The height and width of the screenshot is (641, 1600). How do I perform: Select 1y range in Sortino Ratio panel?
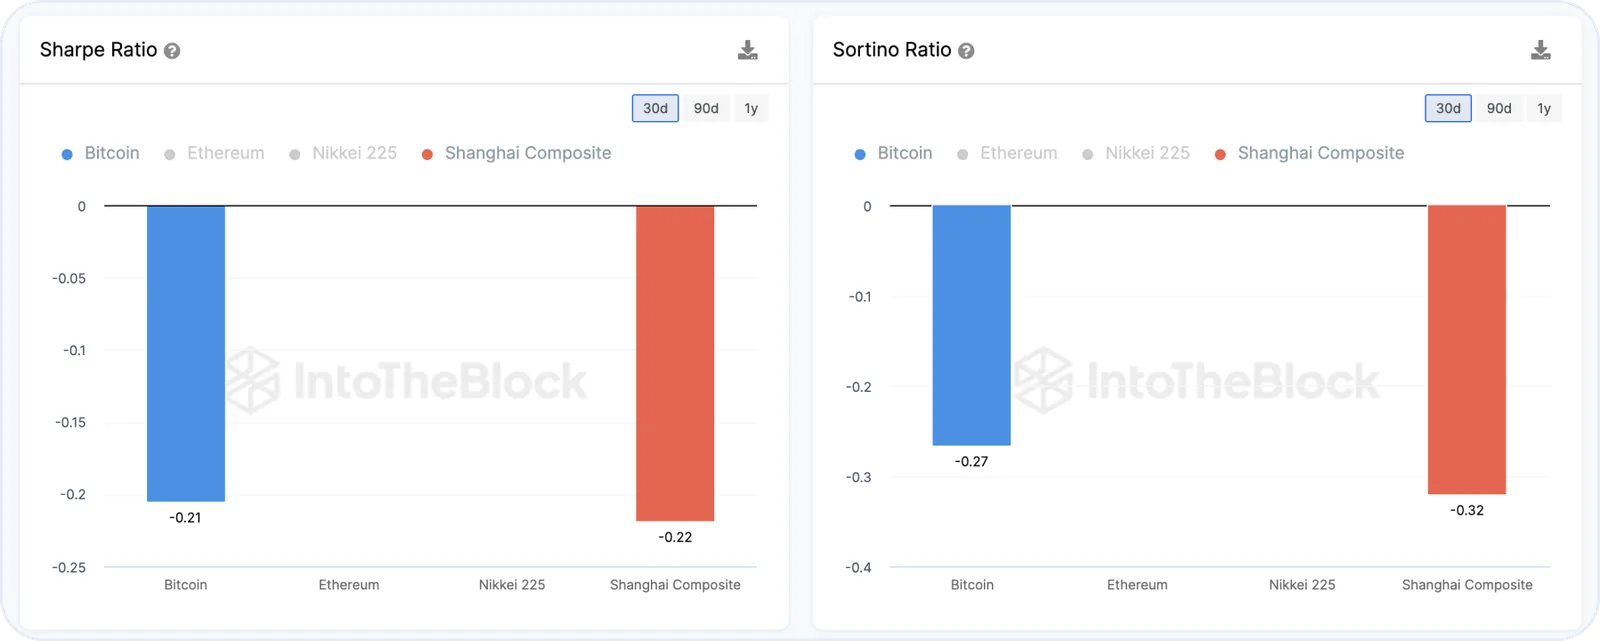(x=1544, y=108)
